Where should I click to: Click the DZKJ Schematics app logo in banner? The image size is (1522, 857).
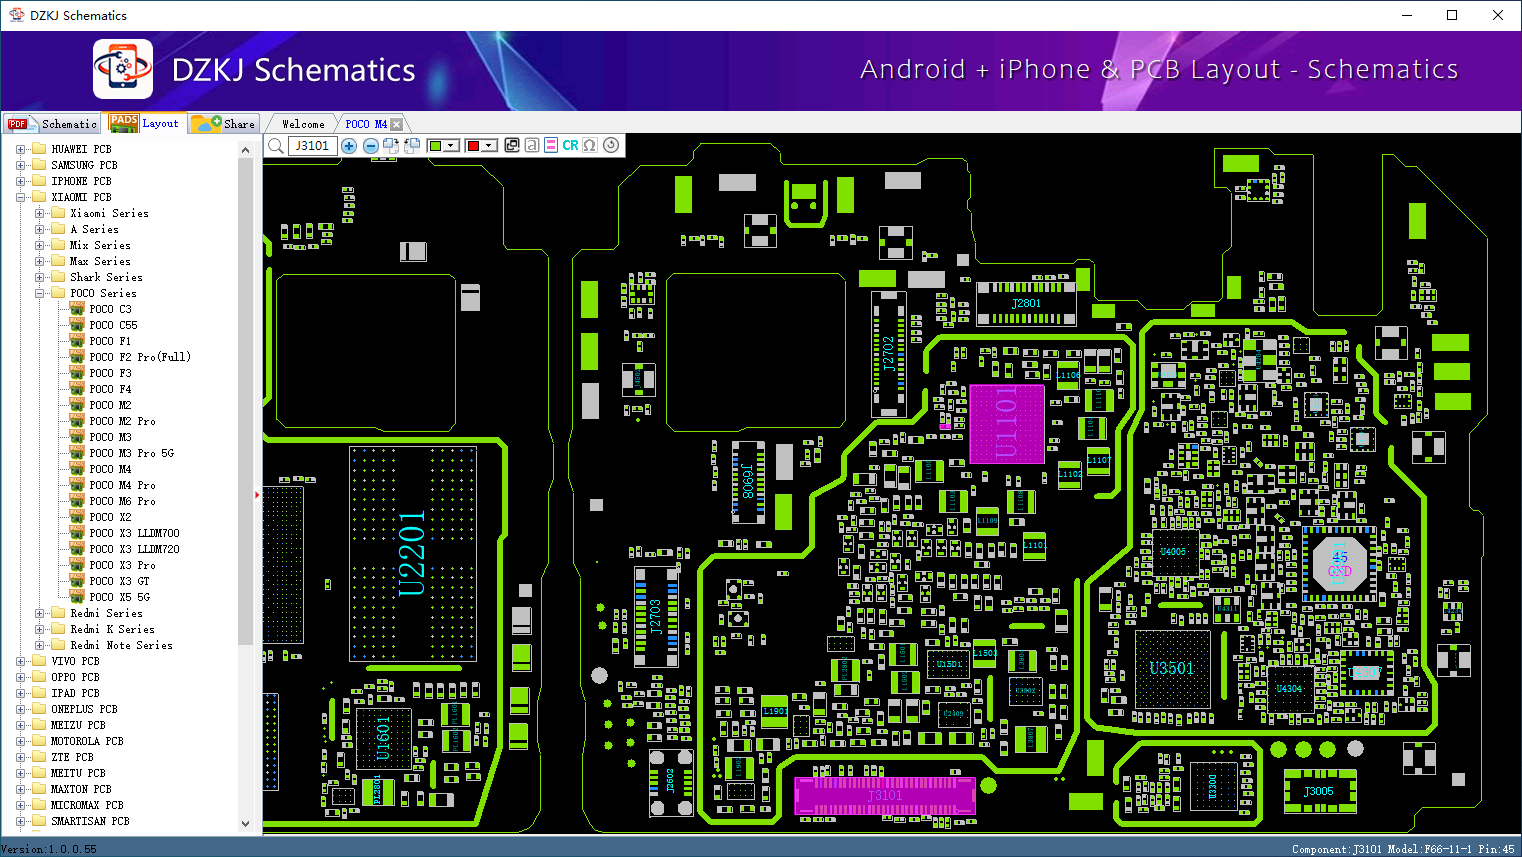pyautogui.click(x=123, y=69)
